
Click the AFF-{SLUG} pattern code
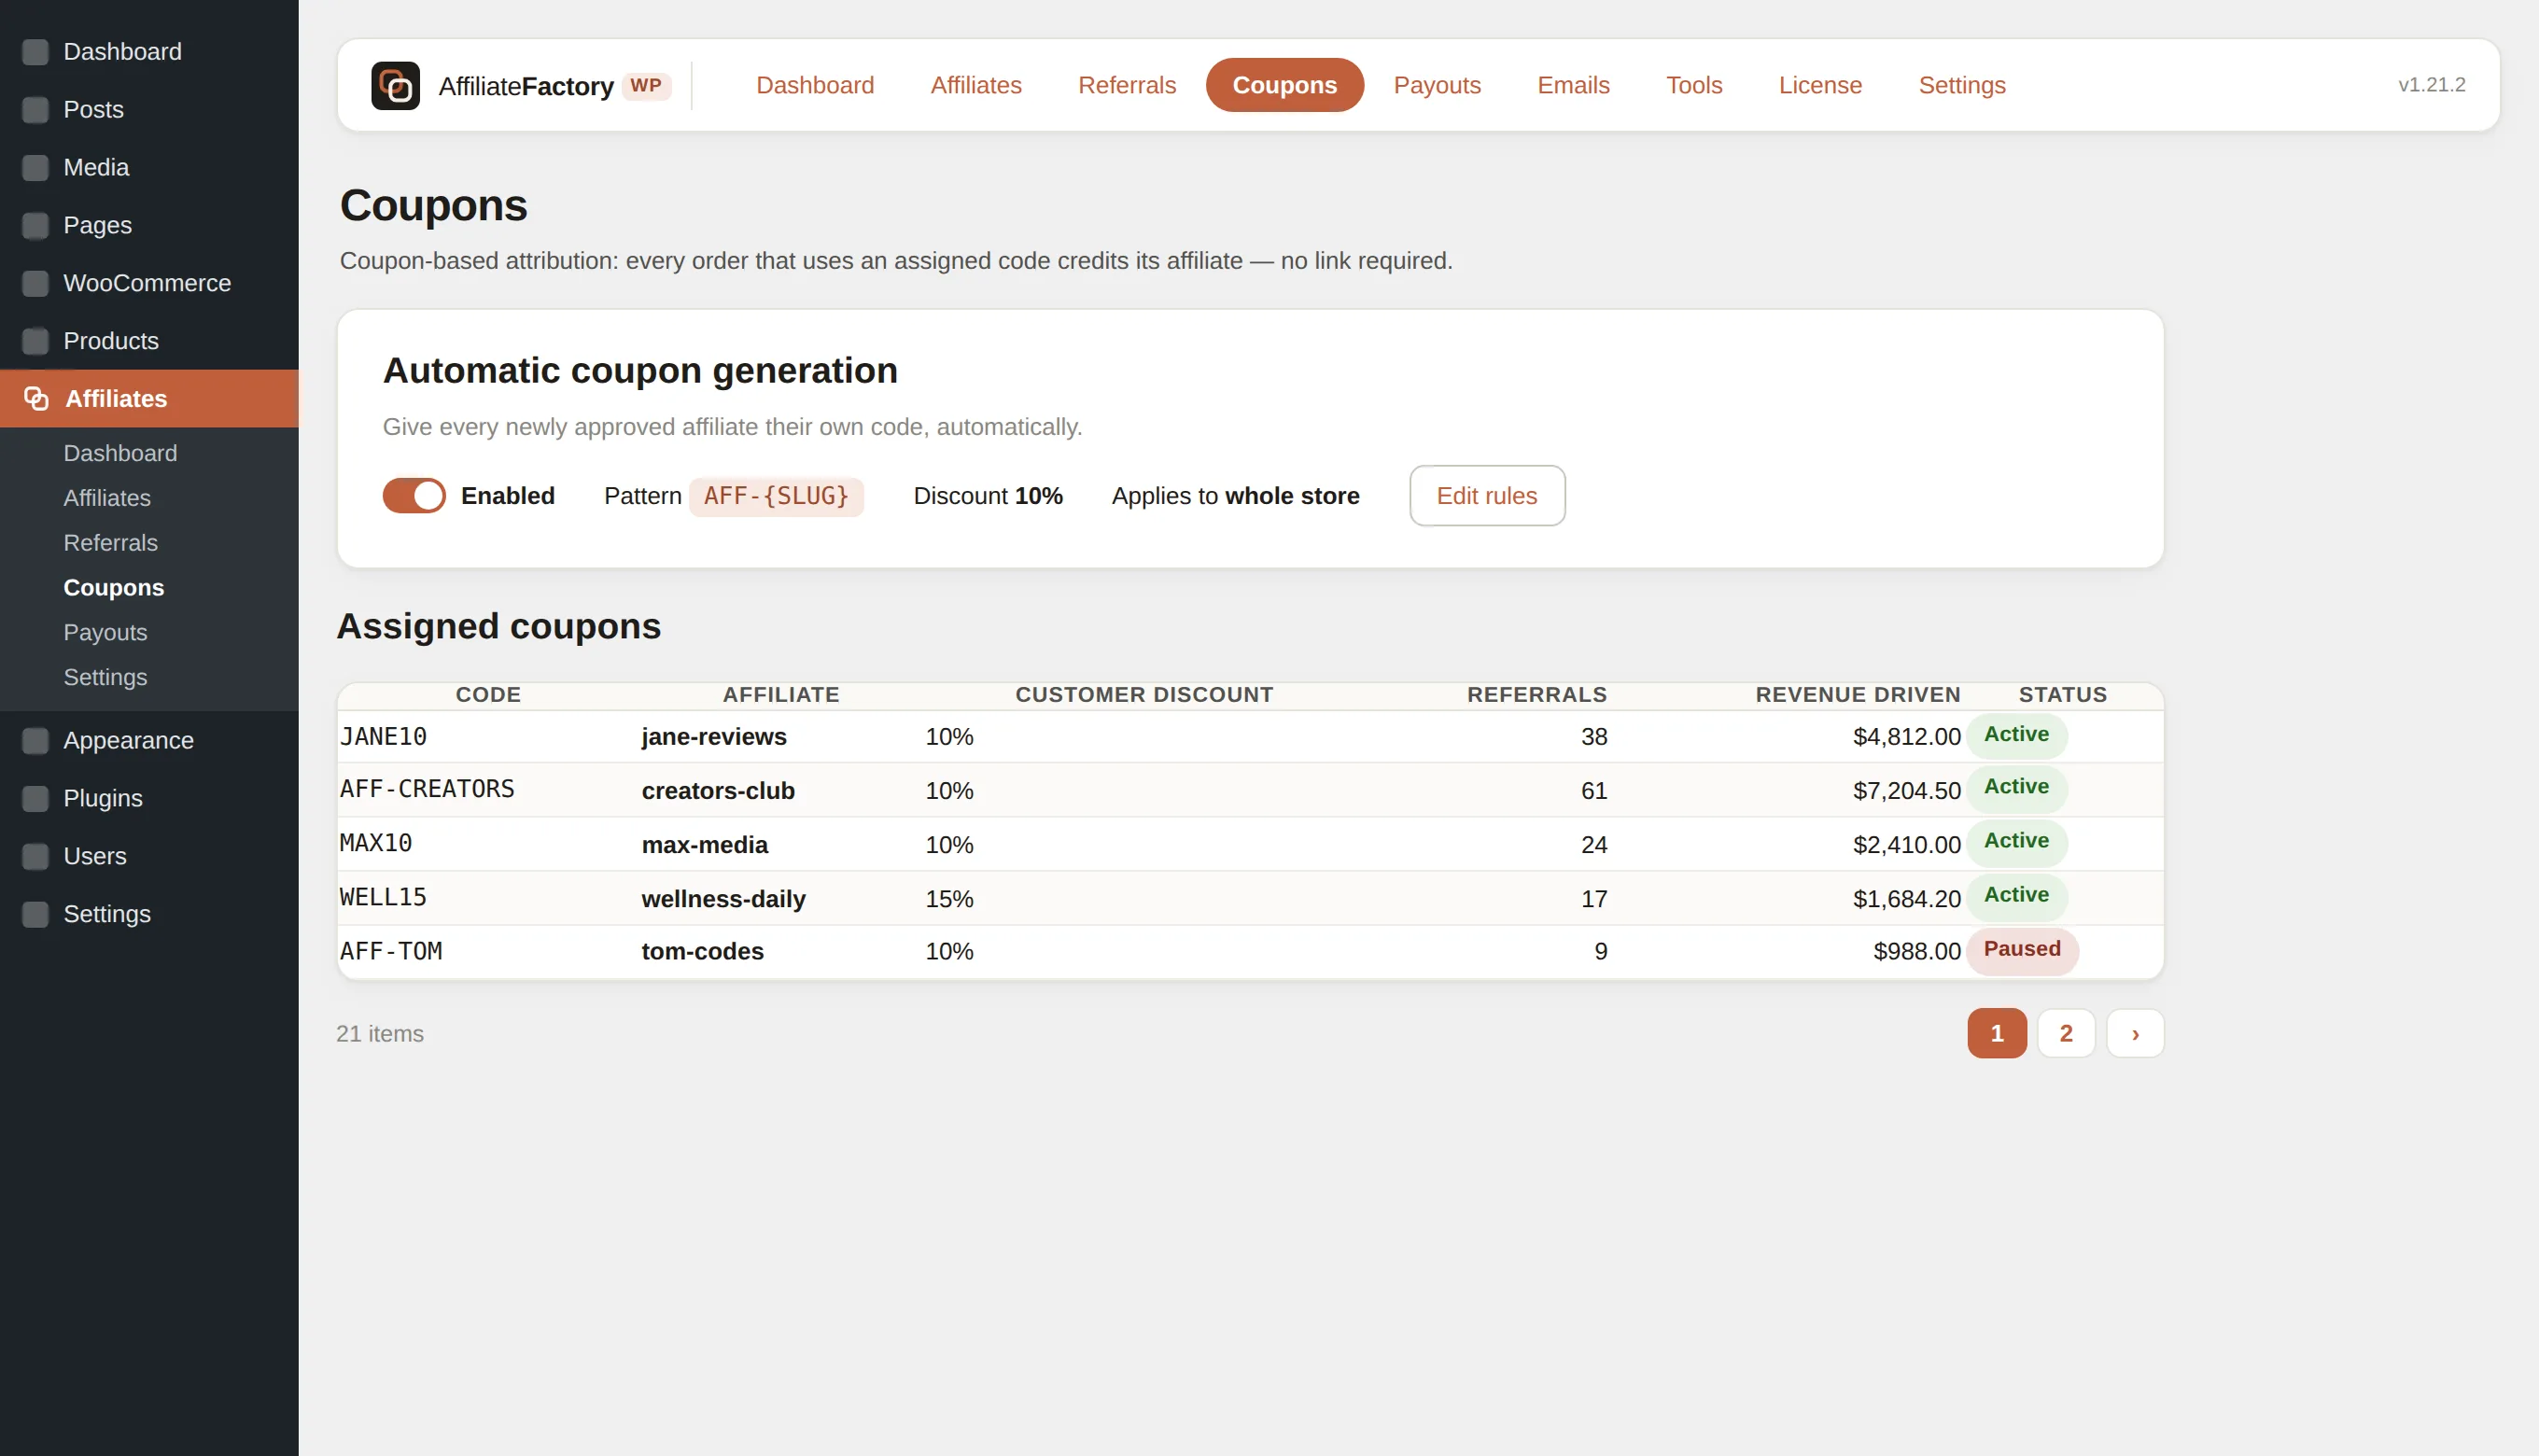[776, 496]
